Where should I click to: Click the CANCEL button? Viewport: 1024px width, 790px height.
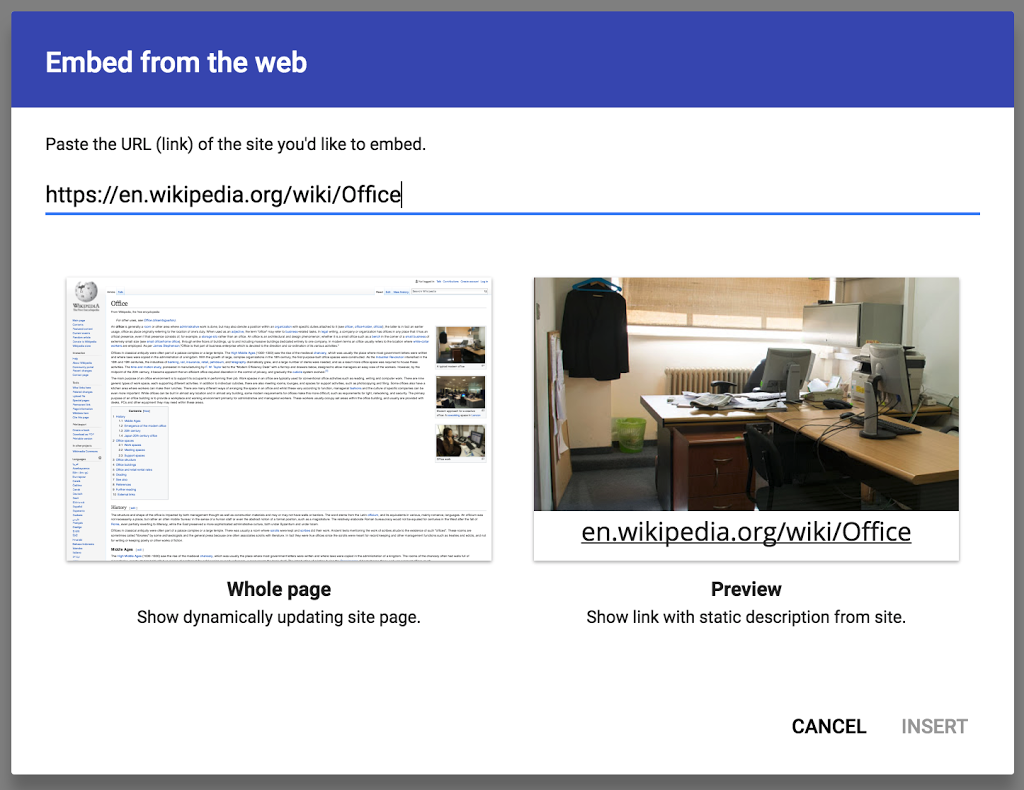[829, 727]
